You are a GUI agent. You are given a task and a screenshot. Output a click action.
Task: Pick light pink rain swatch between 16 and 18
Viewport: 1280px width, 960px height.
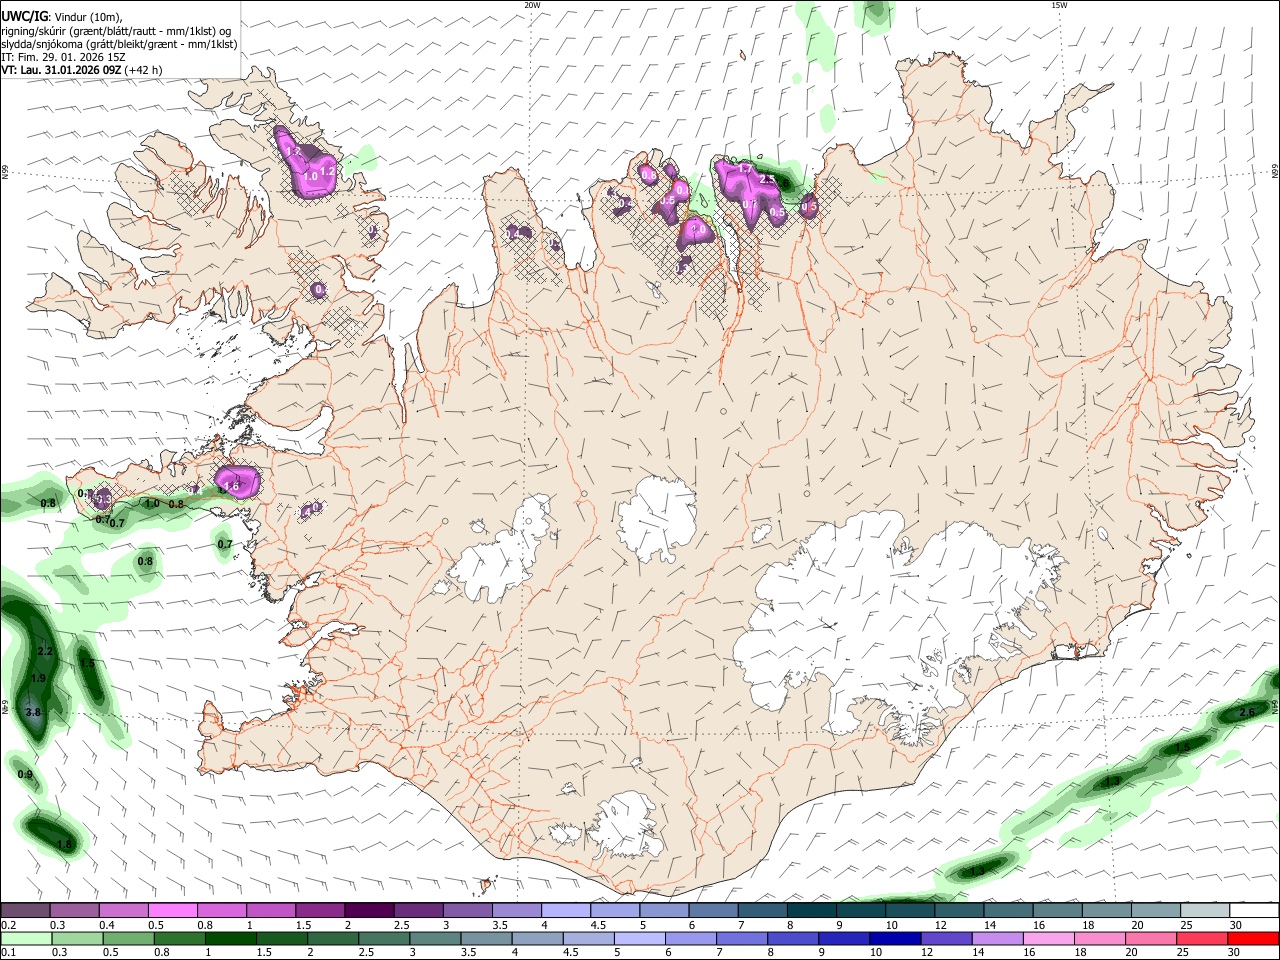1048,938
